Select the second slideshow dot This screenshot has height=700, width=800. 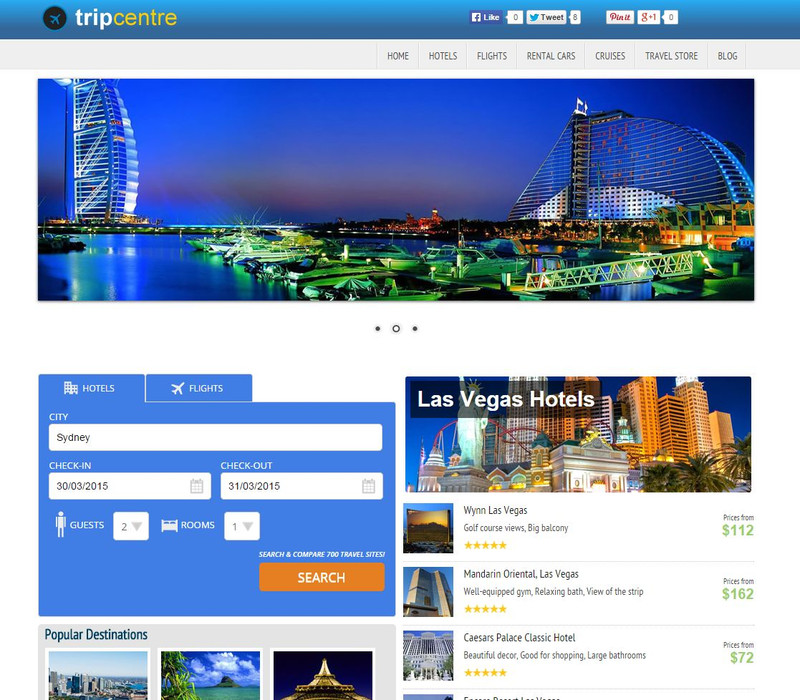point(396,329)
